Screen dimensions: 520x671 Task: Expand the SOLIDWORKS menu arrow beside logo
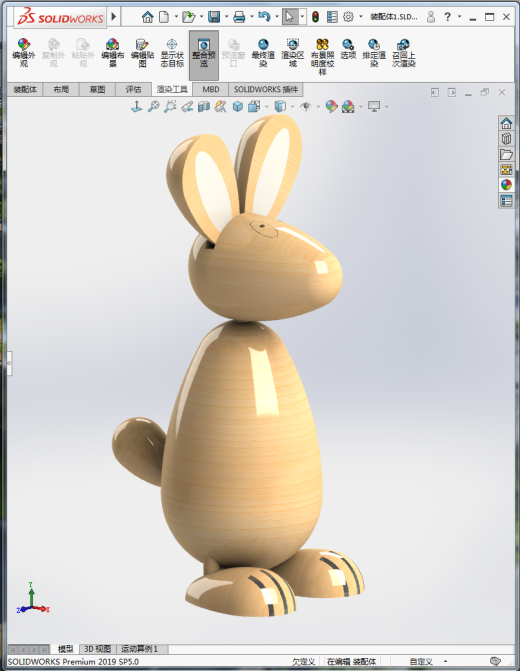point(114,17)
